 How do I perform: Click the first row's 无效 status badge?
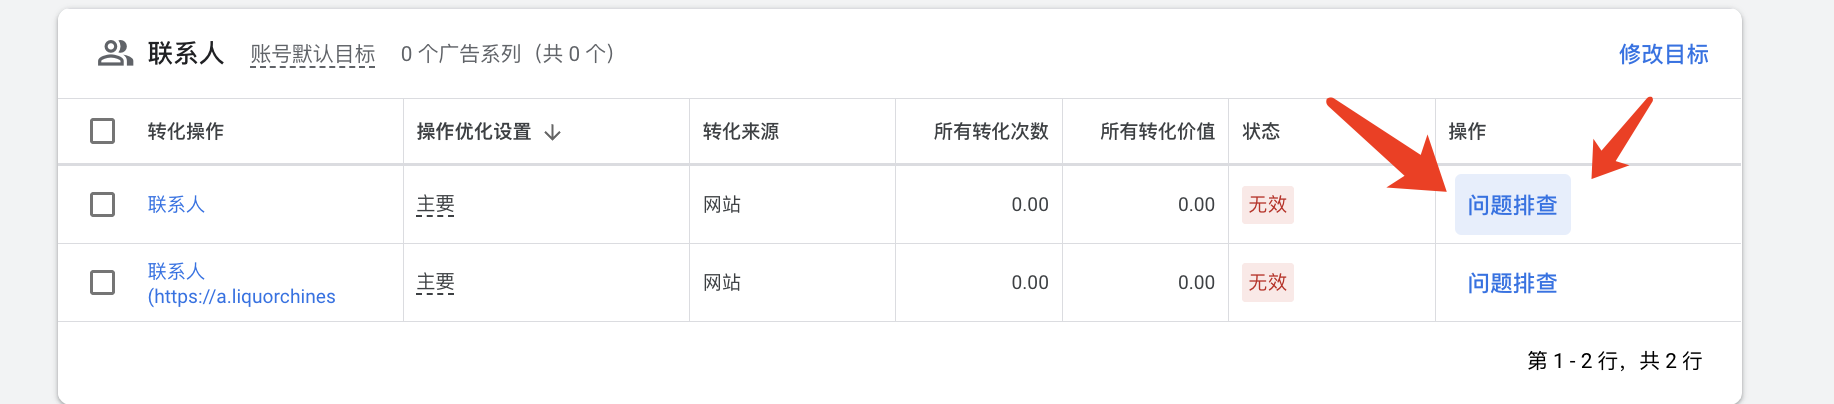(1267, 205)
